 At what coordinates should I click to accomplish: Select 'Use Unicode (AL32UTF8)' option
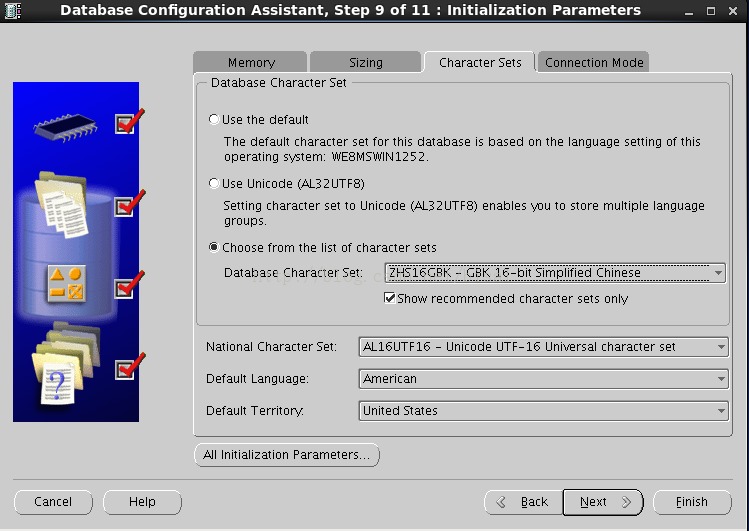click(x=214, y=183)
